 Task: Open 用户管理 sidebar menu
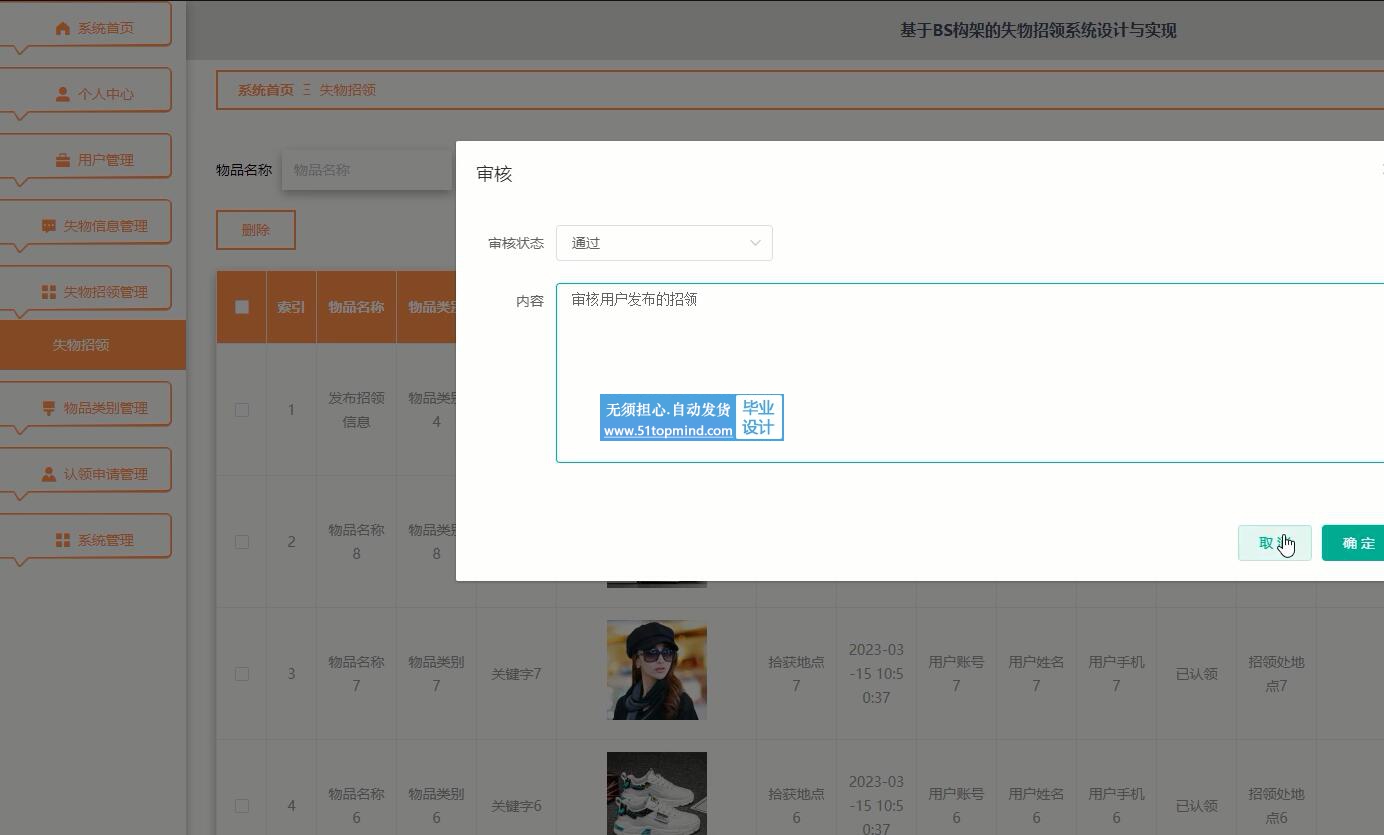(86, 157)
